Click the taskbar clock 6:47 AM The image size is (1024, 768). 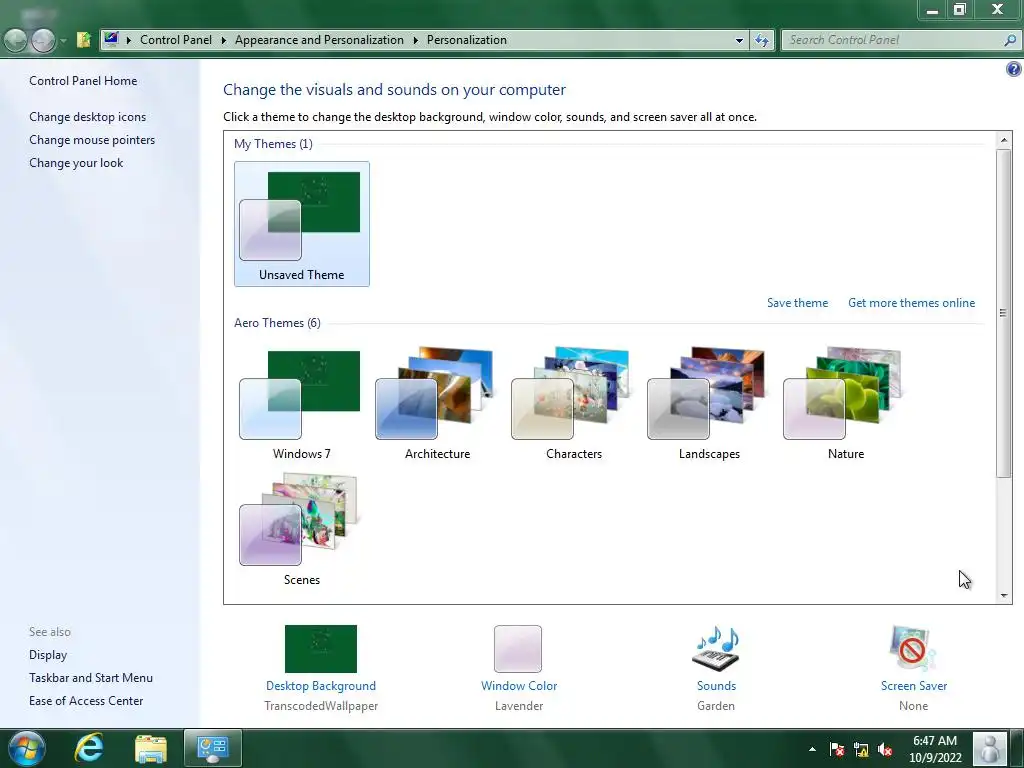click(x=935, y=741)
